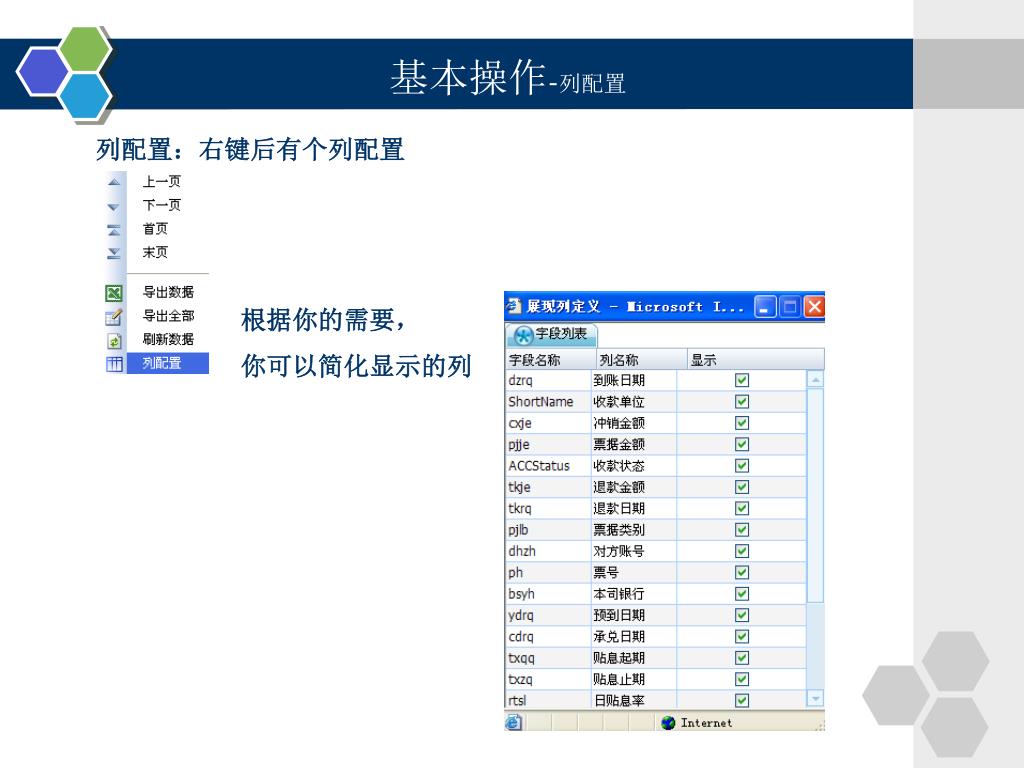The image size is (1024, 768).
Task: Click the first page icon beside 首页
Action: [114, 230]
